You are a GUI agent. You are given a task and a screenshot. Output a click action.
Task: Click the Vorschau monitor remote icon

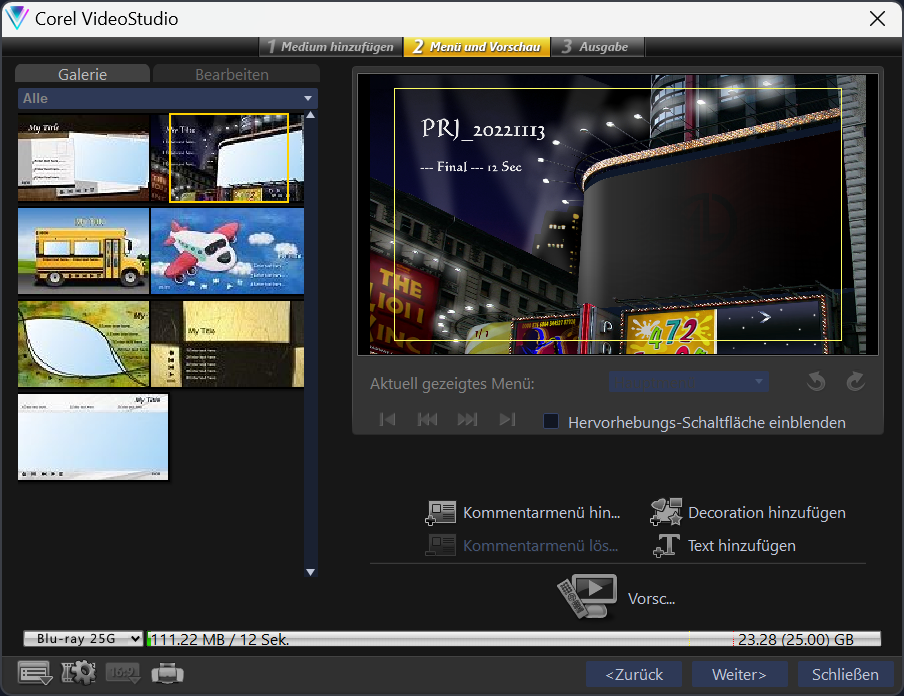(587, 596)
